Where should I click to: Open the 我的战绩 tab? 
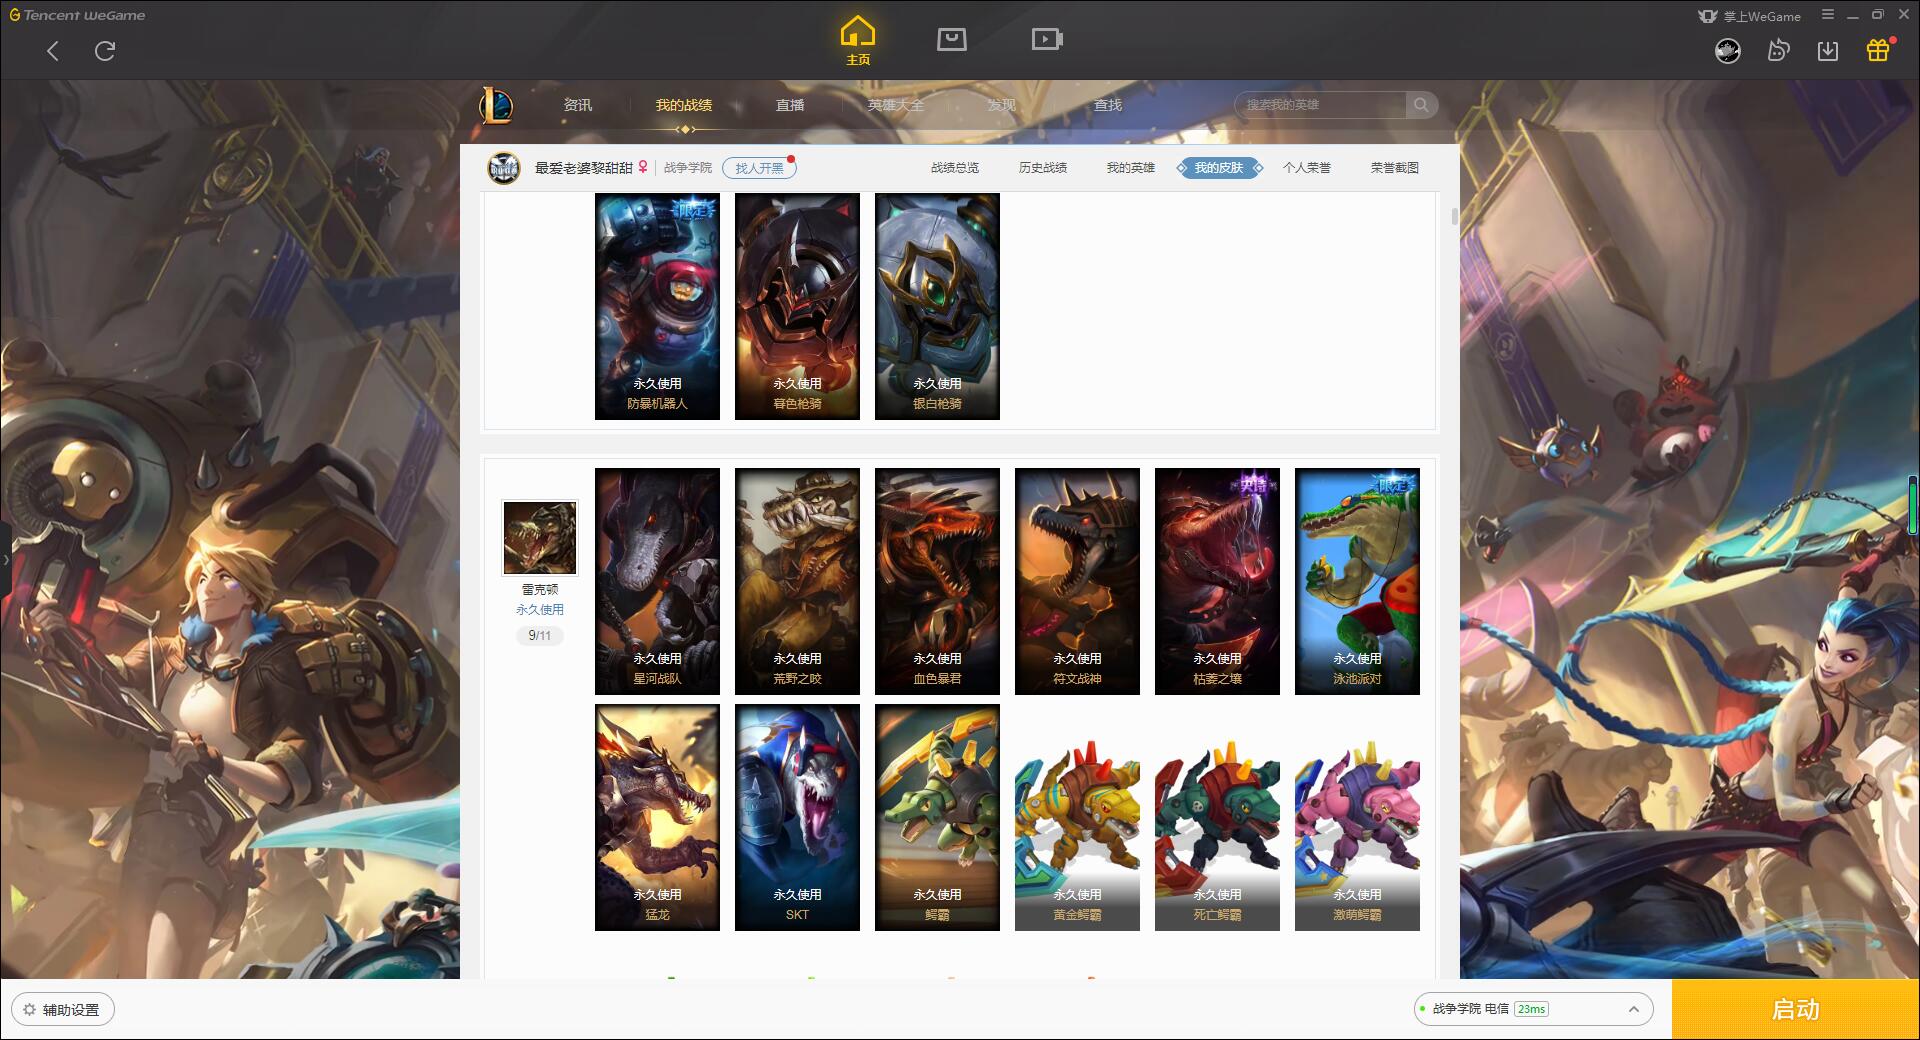(684, 105)
